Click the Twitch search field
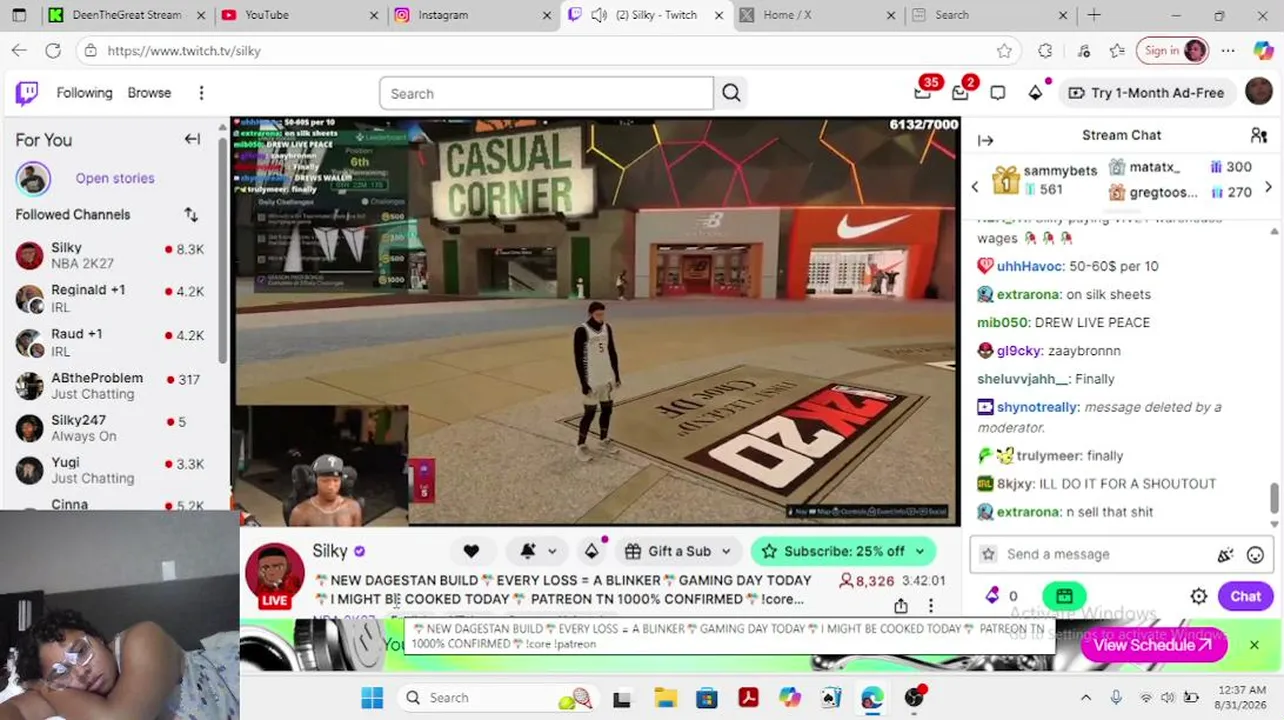Image resolution: width=1284 pixels, height=720 pixels. tap(546, 93)
